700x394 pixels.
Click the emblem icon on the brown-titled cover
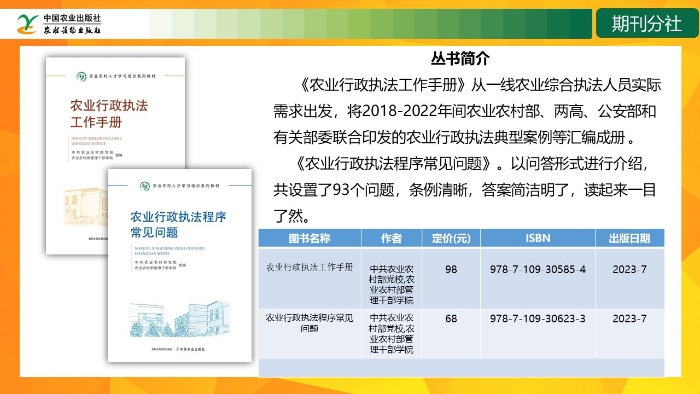click(81, 76)
